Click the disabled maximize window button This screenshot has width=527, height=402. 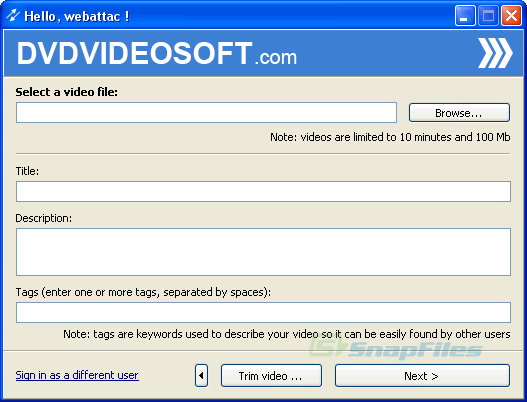point(488,15)
